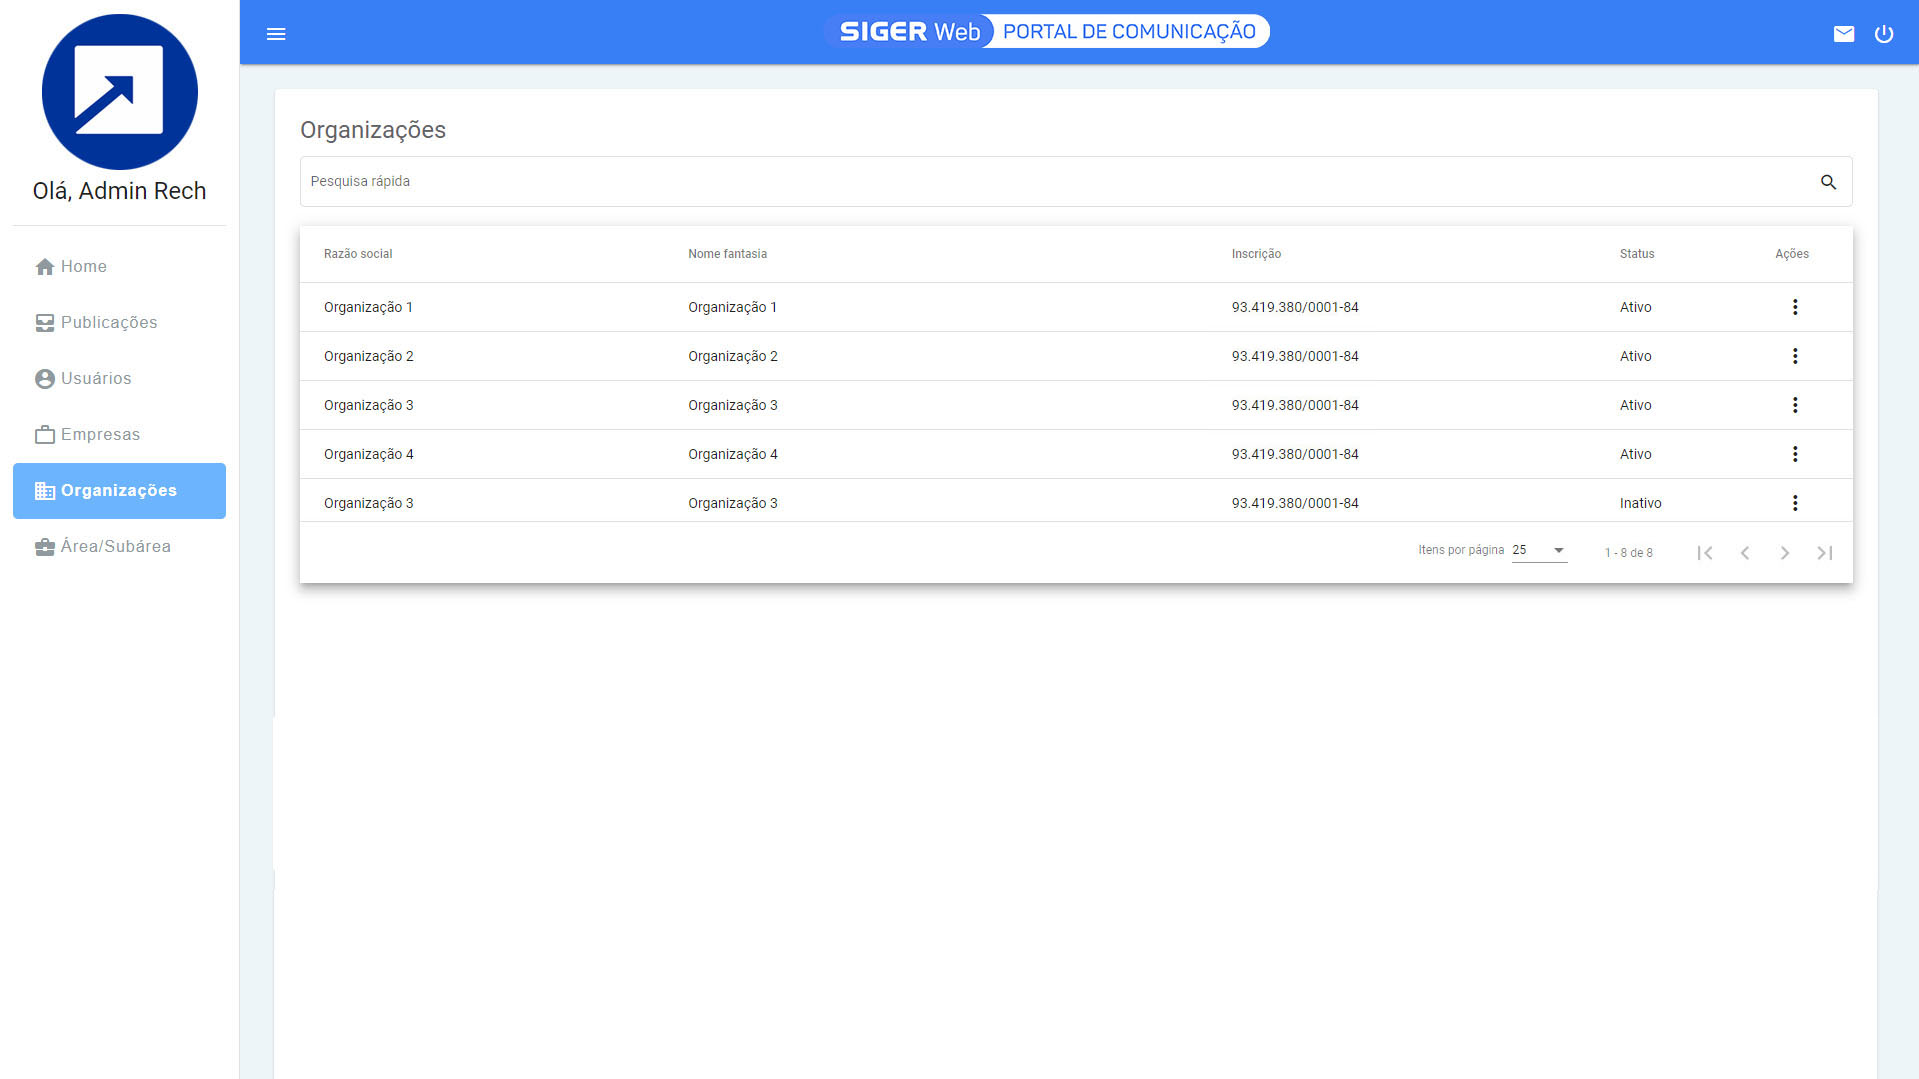This screenshot has height=1079, width=1919.
Task: Select the Publicações sidebar icon
Action: [x=44, y=322]
